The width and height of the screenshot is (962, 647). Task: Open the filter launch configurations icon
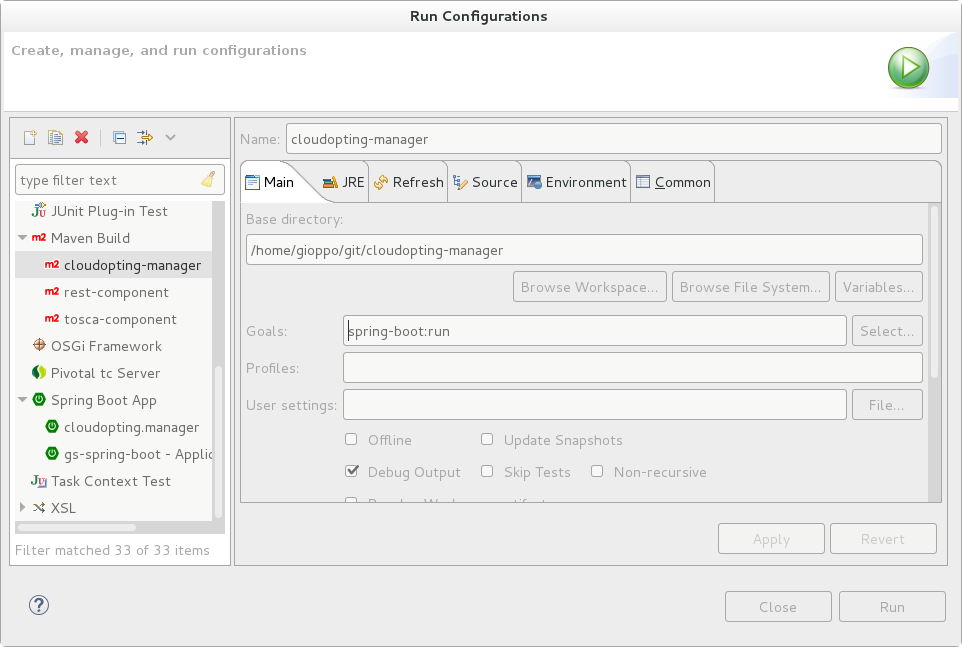[x=145, y=137]
